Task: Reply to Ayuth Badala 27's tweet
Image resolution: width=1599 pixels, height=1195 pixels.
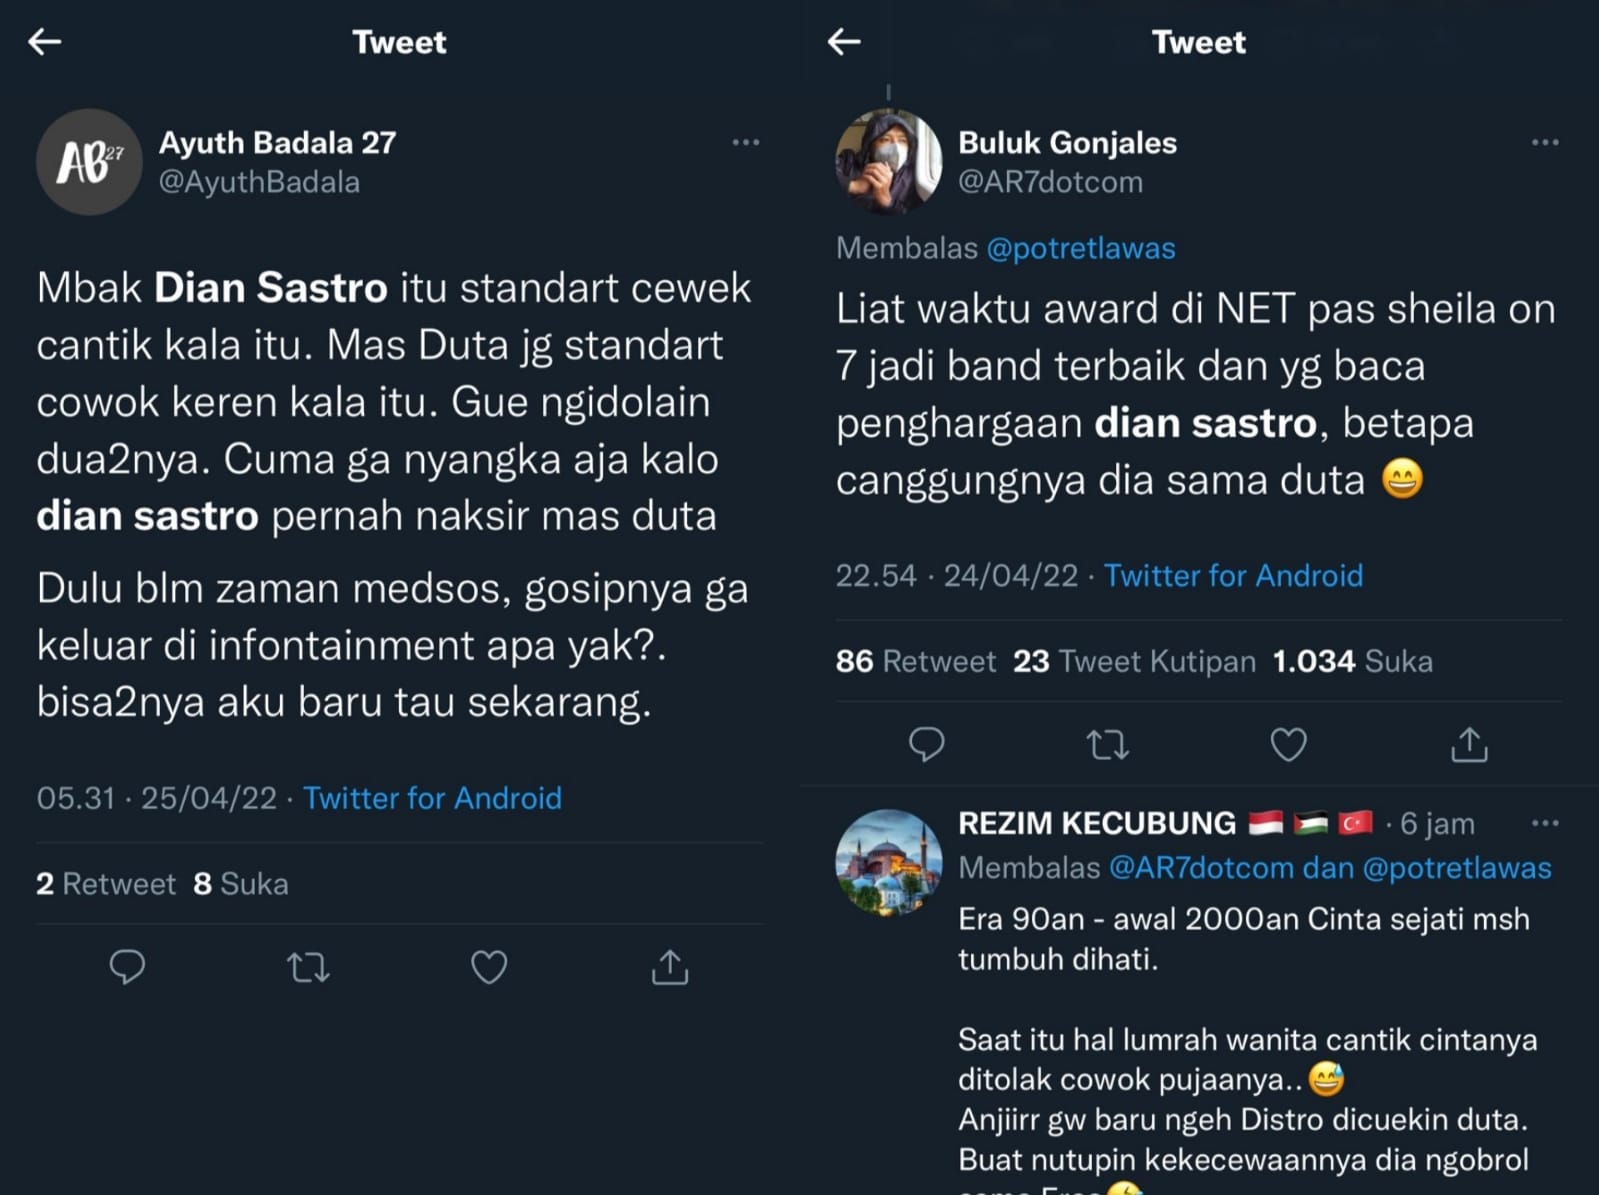Action: point(127,967)
